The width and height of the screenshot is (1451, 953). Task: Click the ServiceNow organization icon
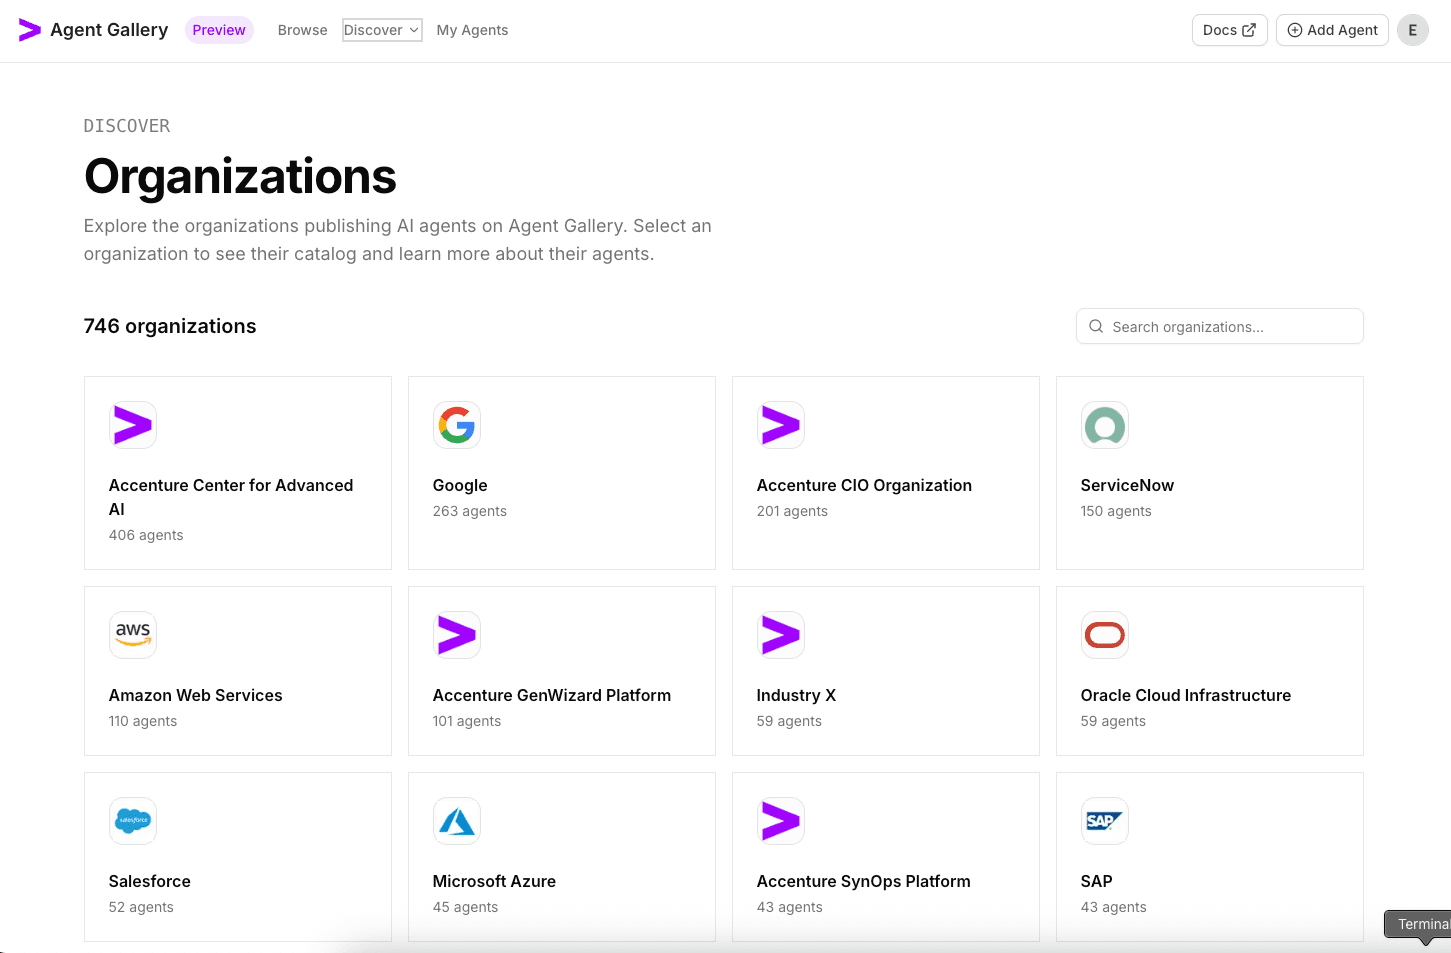click(1105, 425)
